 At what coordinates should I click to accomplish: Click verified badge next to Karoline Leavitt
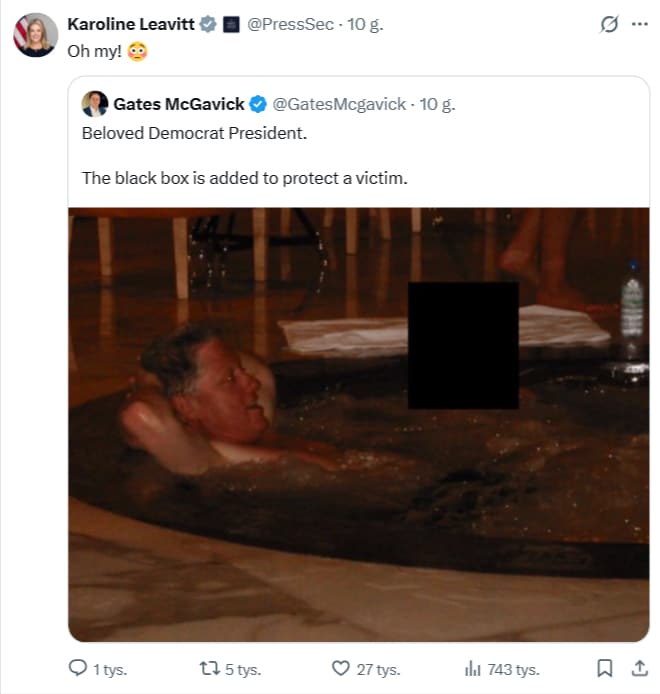tap(207, 24)
